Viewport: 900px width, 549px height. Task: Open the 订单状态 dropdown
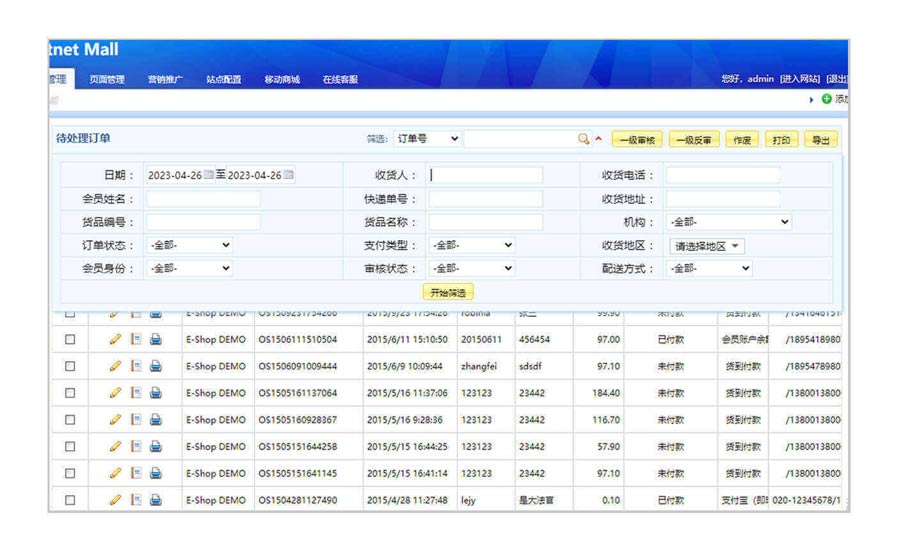189,245
